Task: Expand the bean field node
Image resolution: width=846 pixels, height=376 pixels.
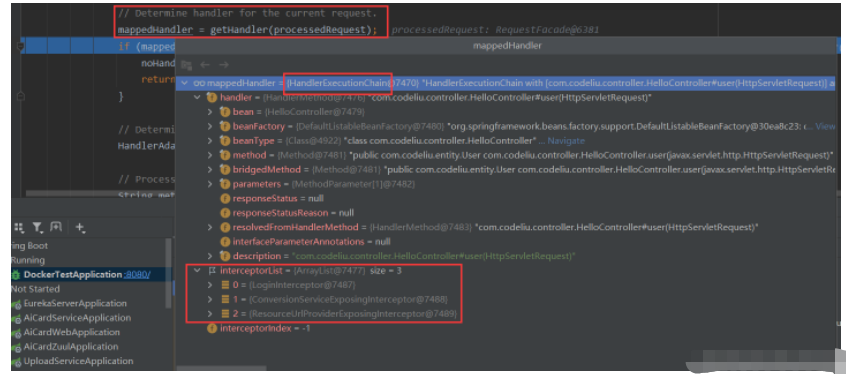Action: (210, 112)
